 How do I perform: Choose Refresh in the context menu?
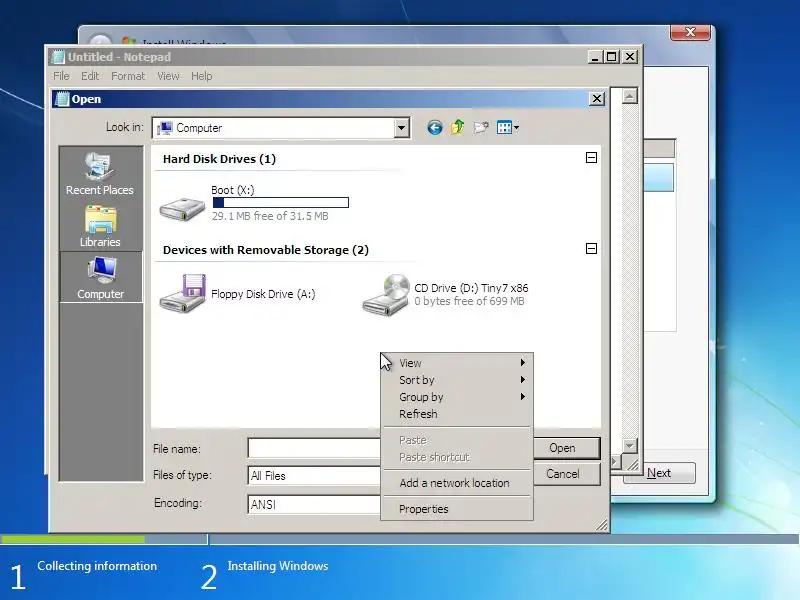457,414
